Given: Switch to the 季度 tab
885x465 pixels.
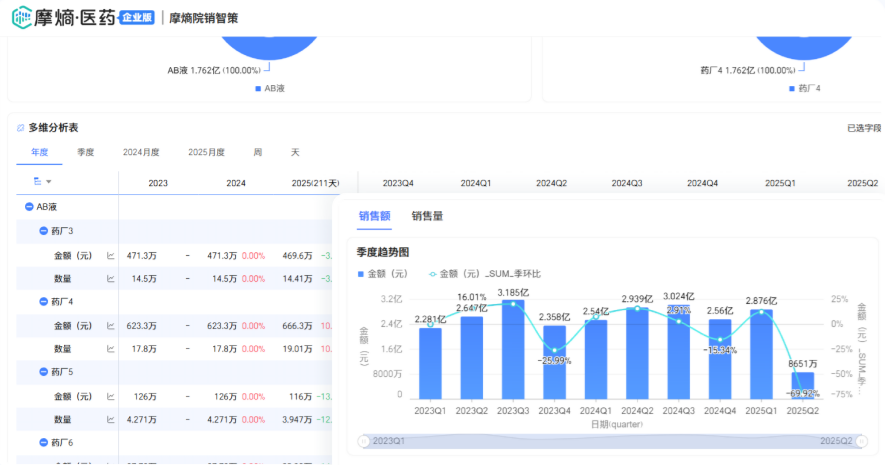Looking at the screenshot, I should coord(85,152).
